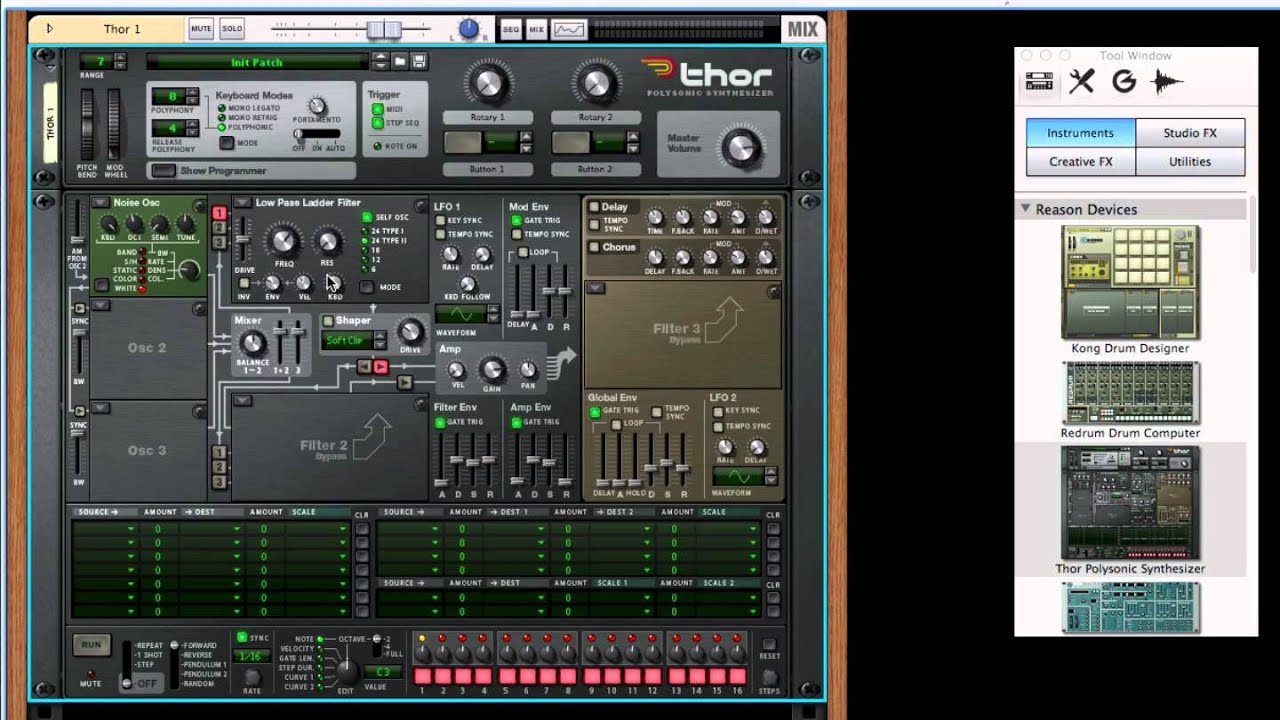
Task: Enable the Delay effect
Action: [594, 208]
